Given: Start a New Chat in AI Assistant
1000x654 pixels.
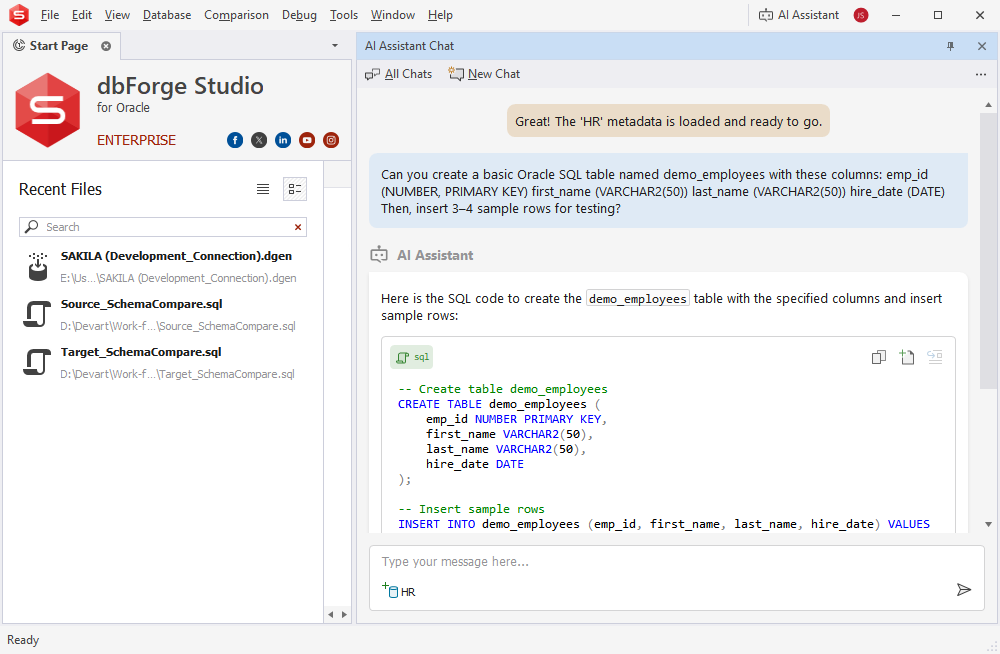Looking at the screenshot, I should (x=484, y=73).
